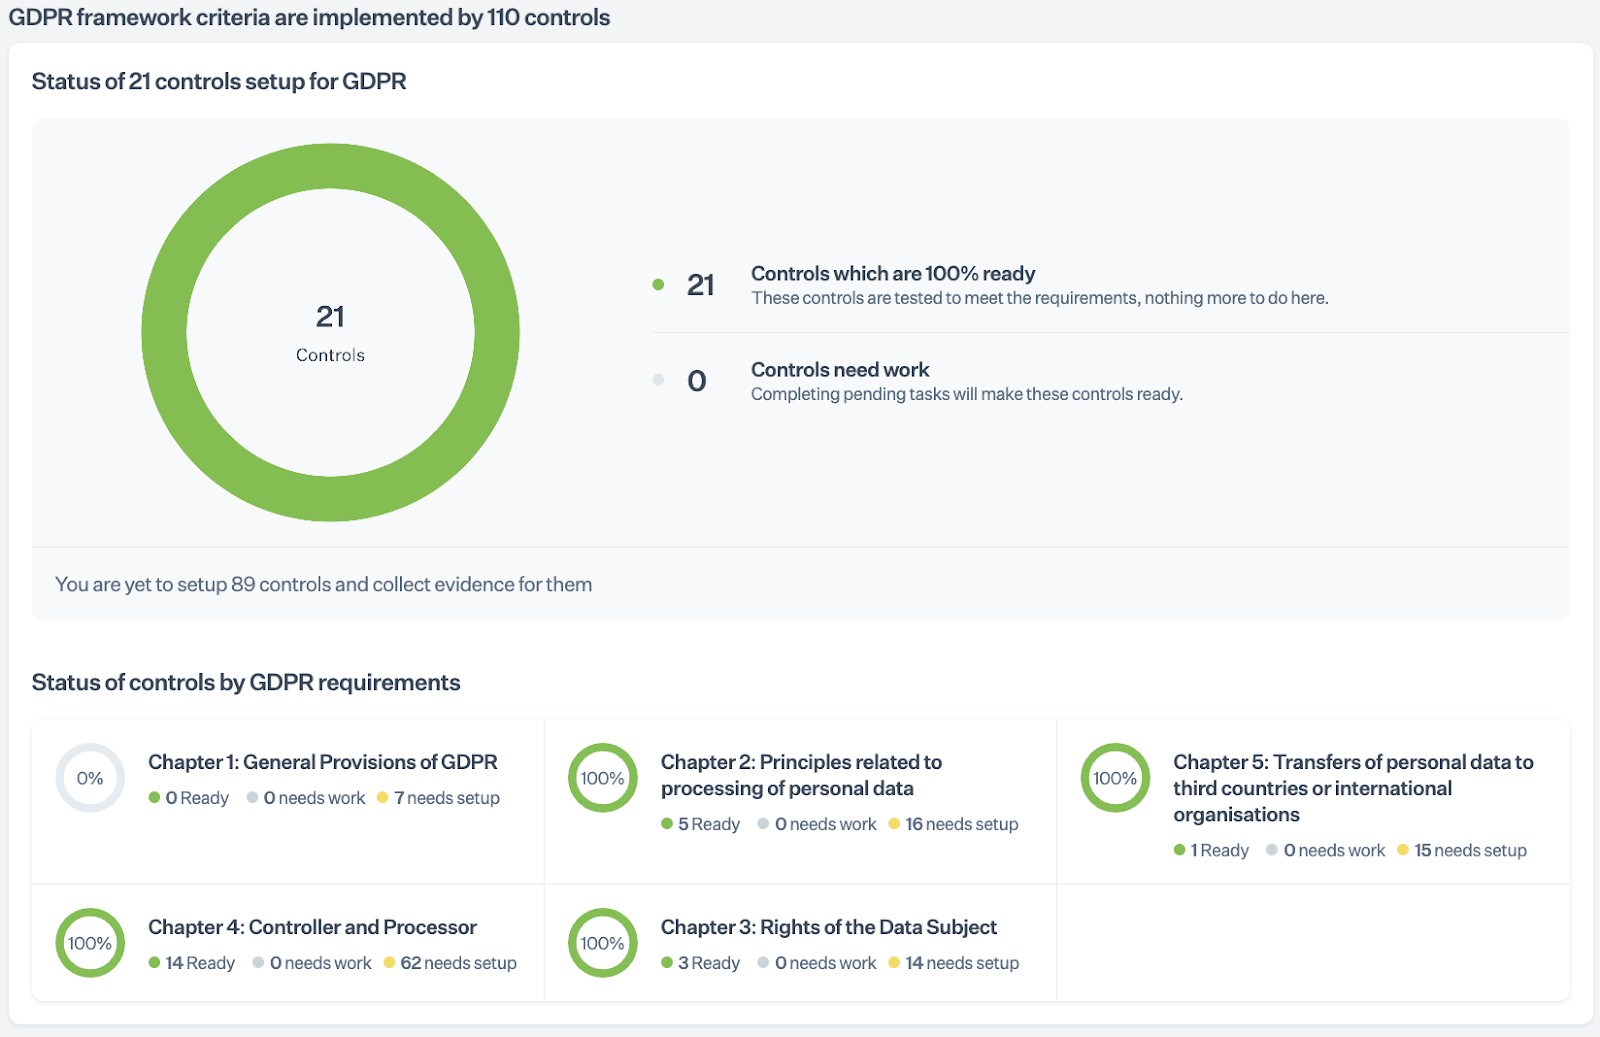Click the grey dot beside 0 controls need work
Viewport: 1600px width, 1037px height.
point(658,379)
